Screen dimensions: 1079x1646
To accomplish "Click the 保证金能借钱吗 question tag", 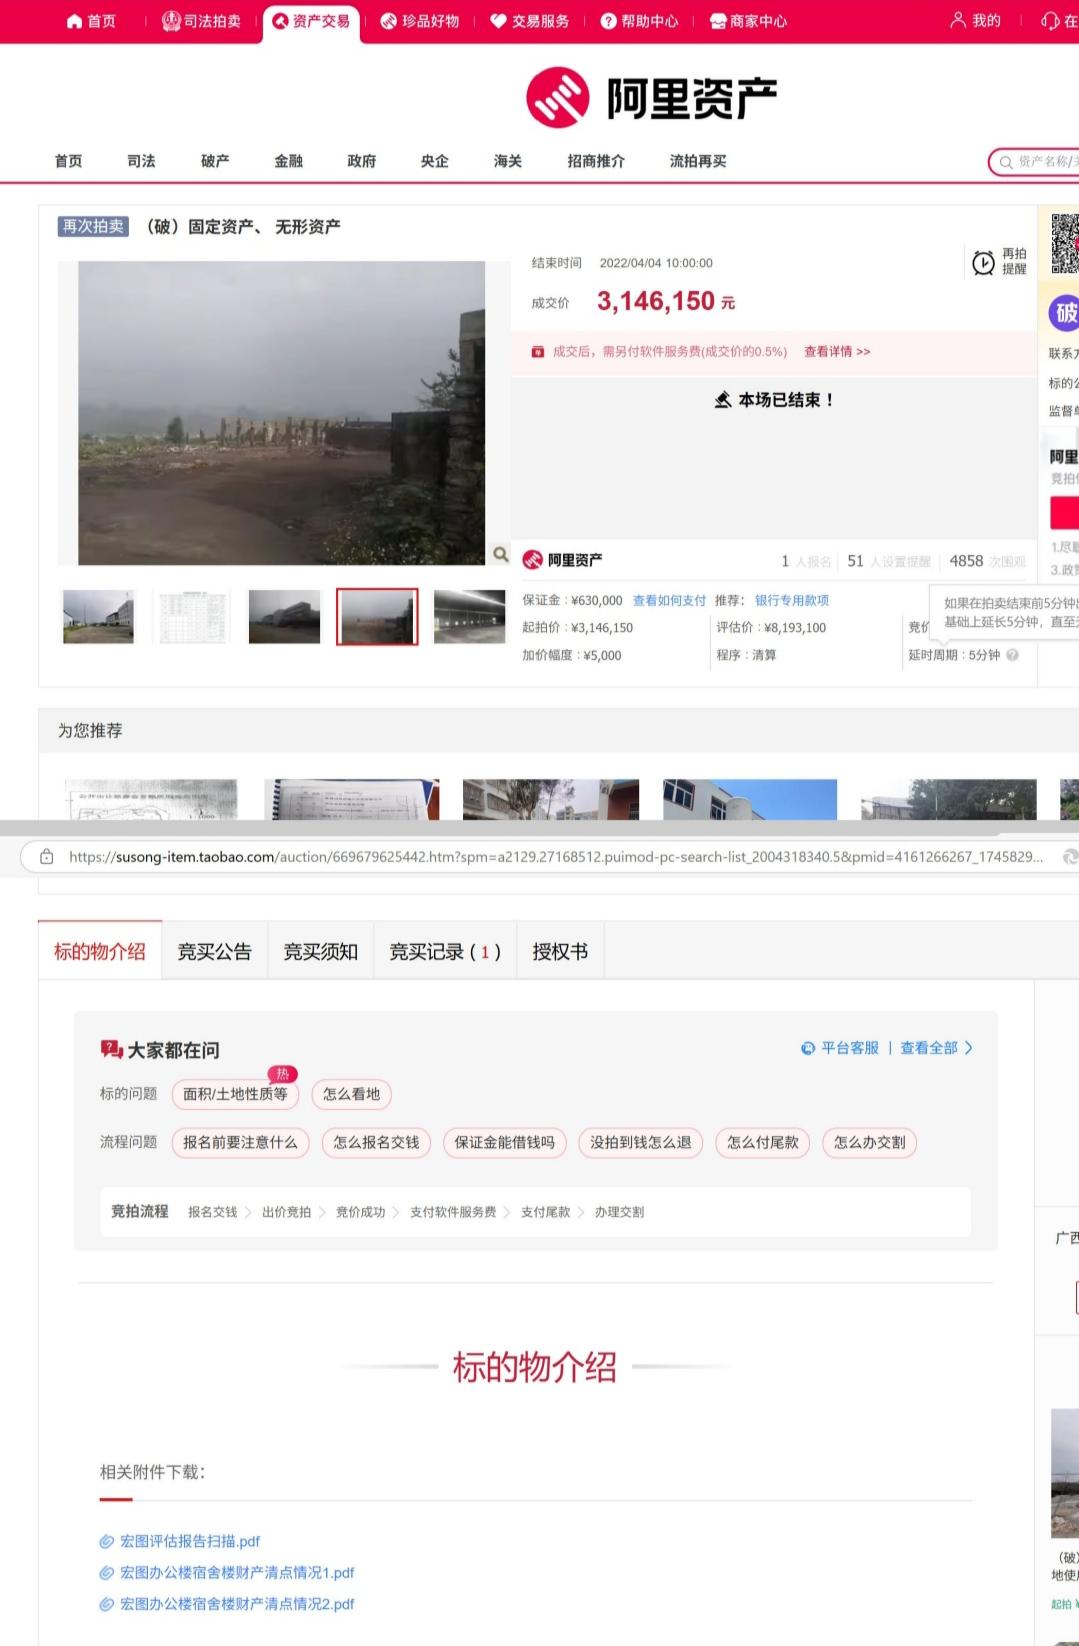I will [x=504, y=1142].
